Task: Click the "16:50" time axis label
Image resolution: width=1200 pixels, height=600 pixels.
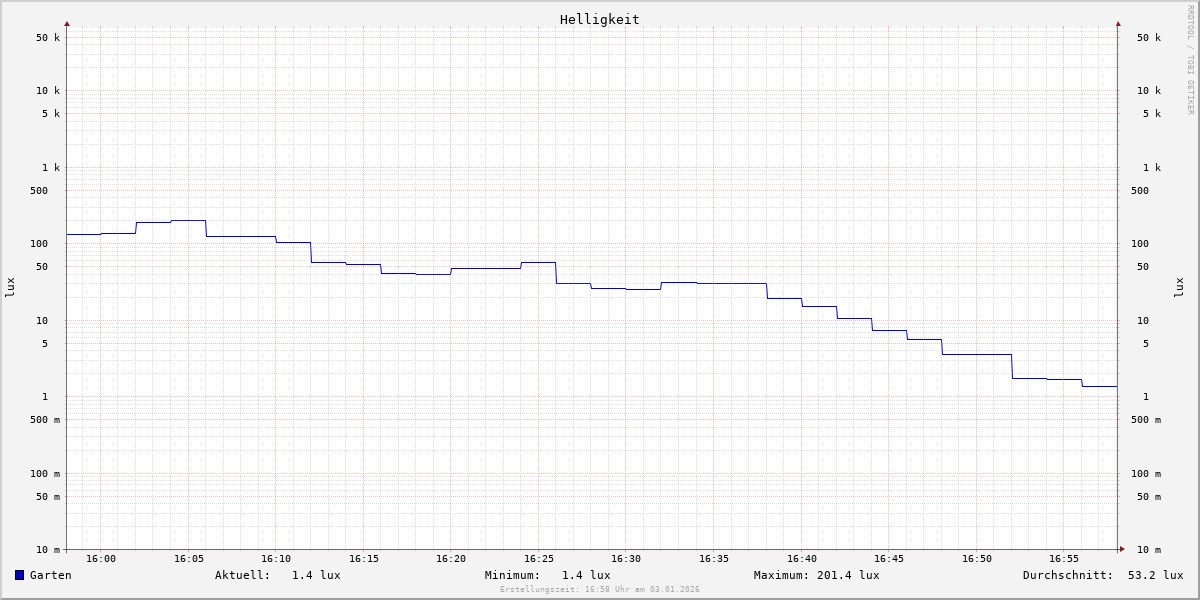Action: coord(977,559)
